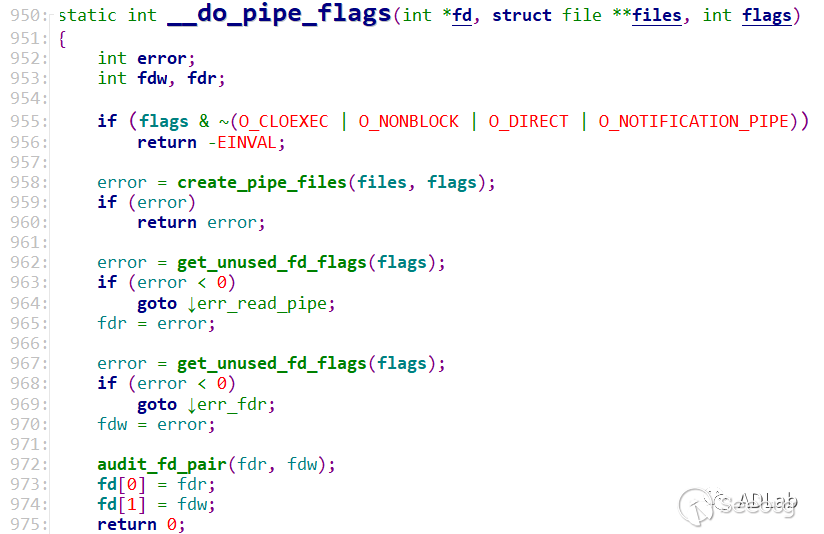This screenshot has height=534, width=824.
Task: Click the __do_pipe_flags function name
Action: pos(279,14)
